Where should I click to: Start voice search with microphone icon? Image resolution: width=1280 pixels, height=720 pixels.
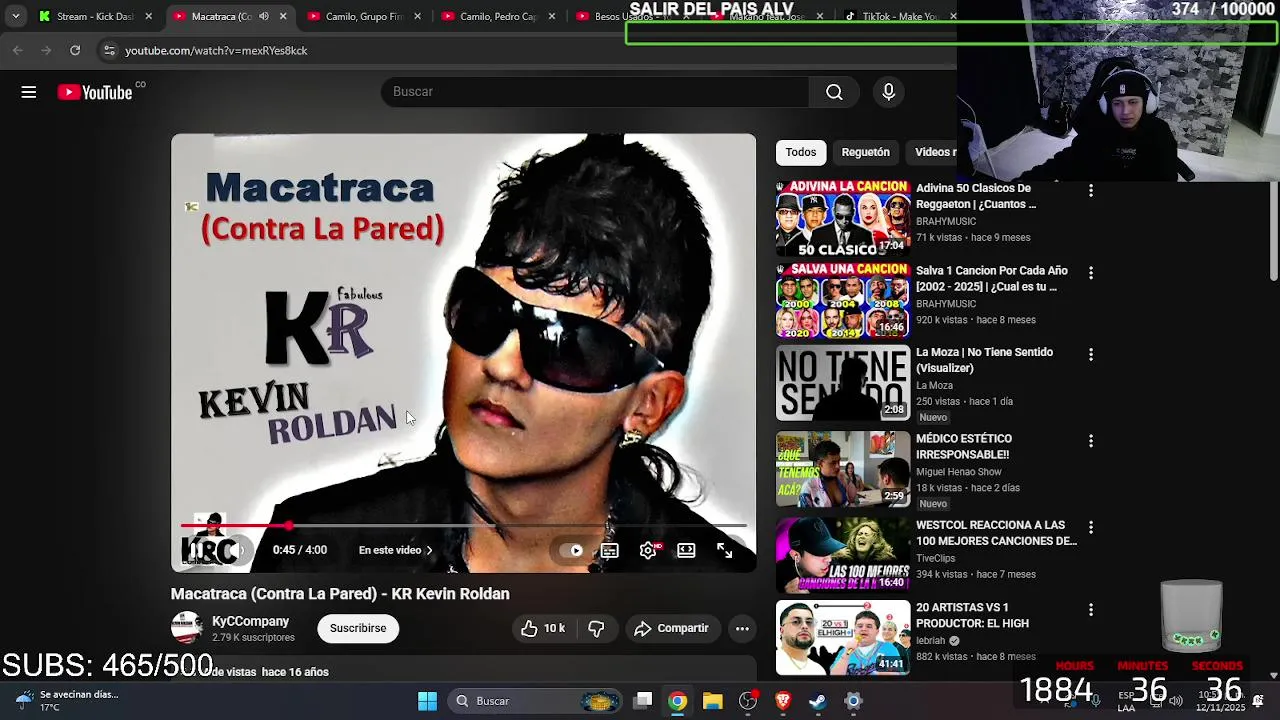888,92
